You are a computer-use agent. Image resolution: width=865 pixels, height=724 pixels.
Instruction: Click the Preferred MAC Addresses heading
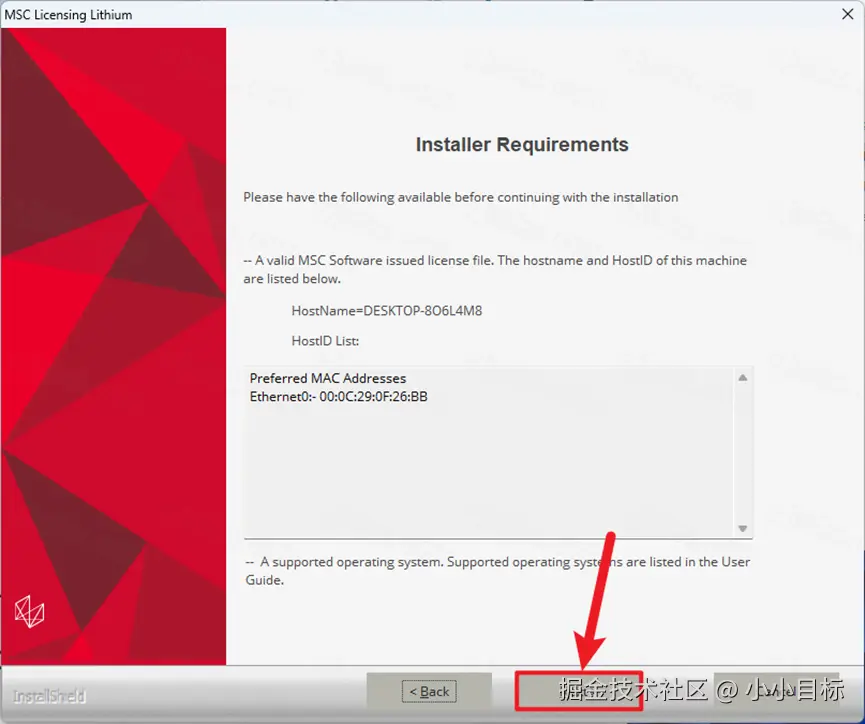[328, 378]
